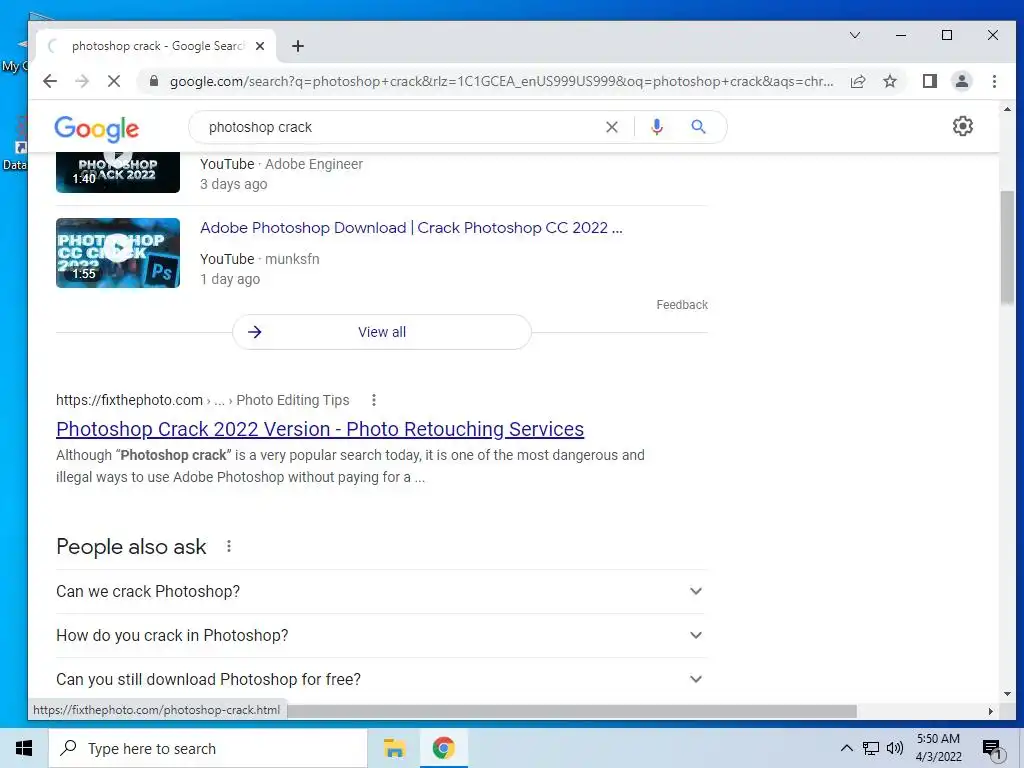Open the Chrome profile avatar

tap(962, 81)
